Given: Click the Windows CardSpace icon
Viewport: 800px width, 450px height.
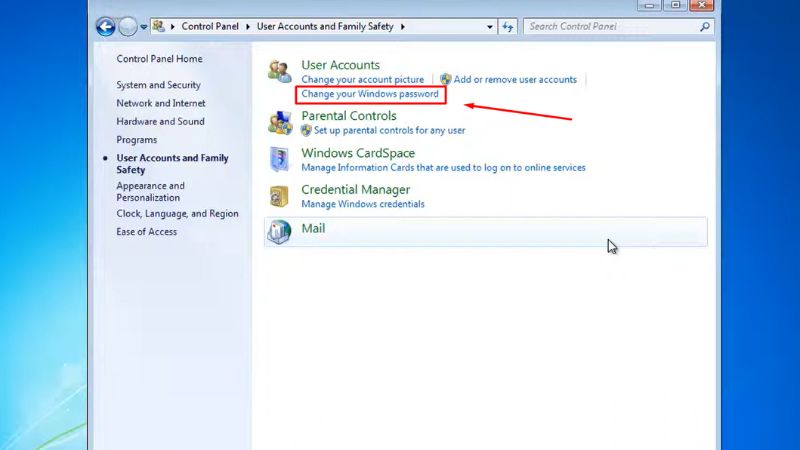Looking at the screenshot, I should (280, 159).
